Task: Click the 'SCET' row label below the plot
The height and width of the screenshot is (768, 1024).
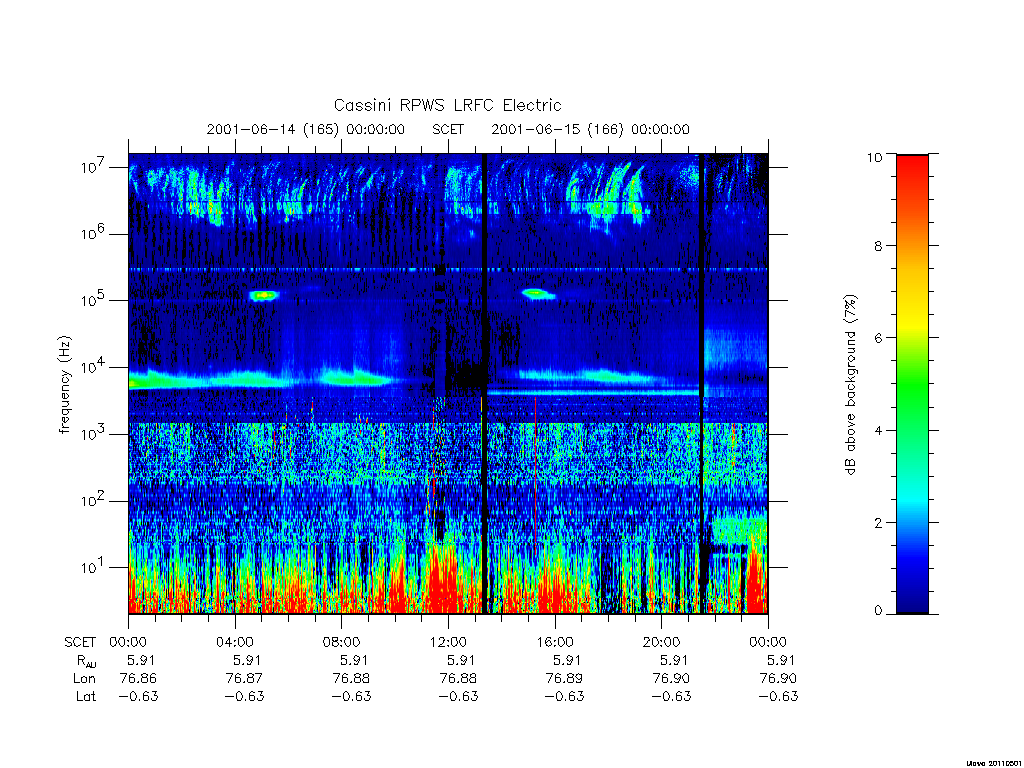Action: pyautogui.click(x=80, y=643)
